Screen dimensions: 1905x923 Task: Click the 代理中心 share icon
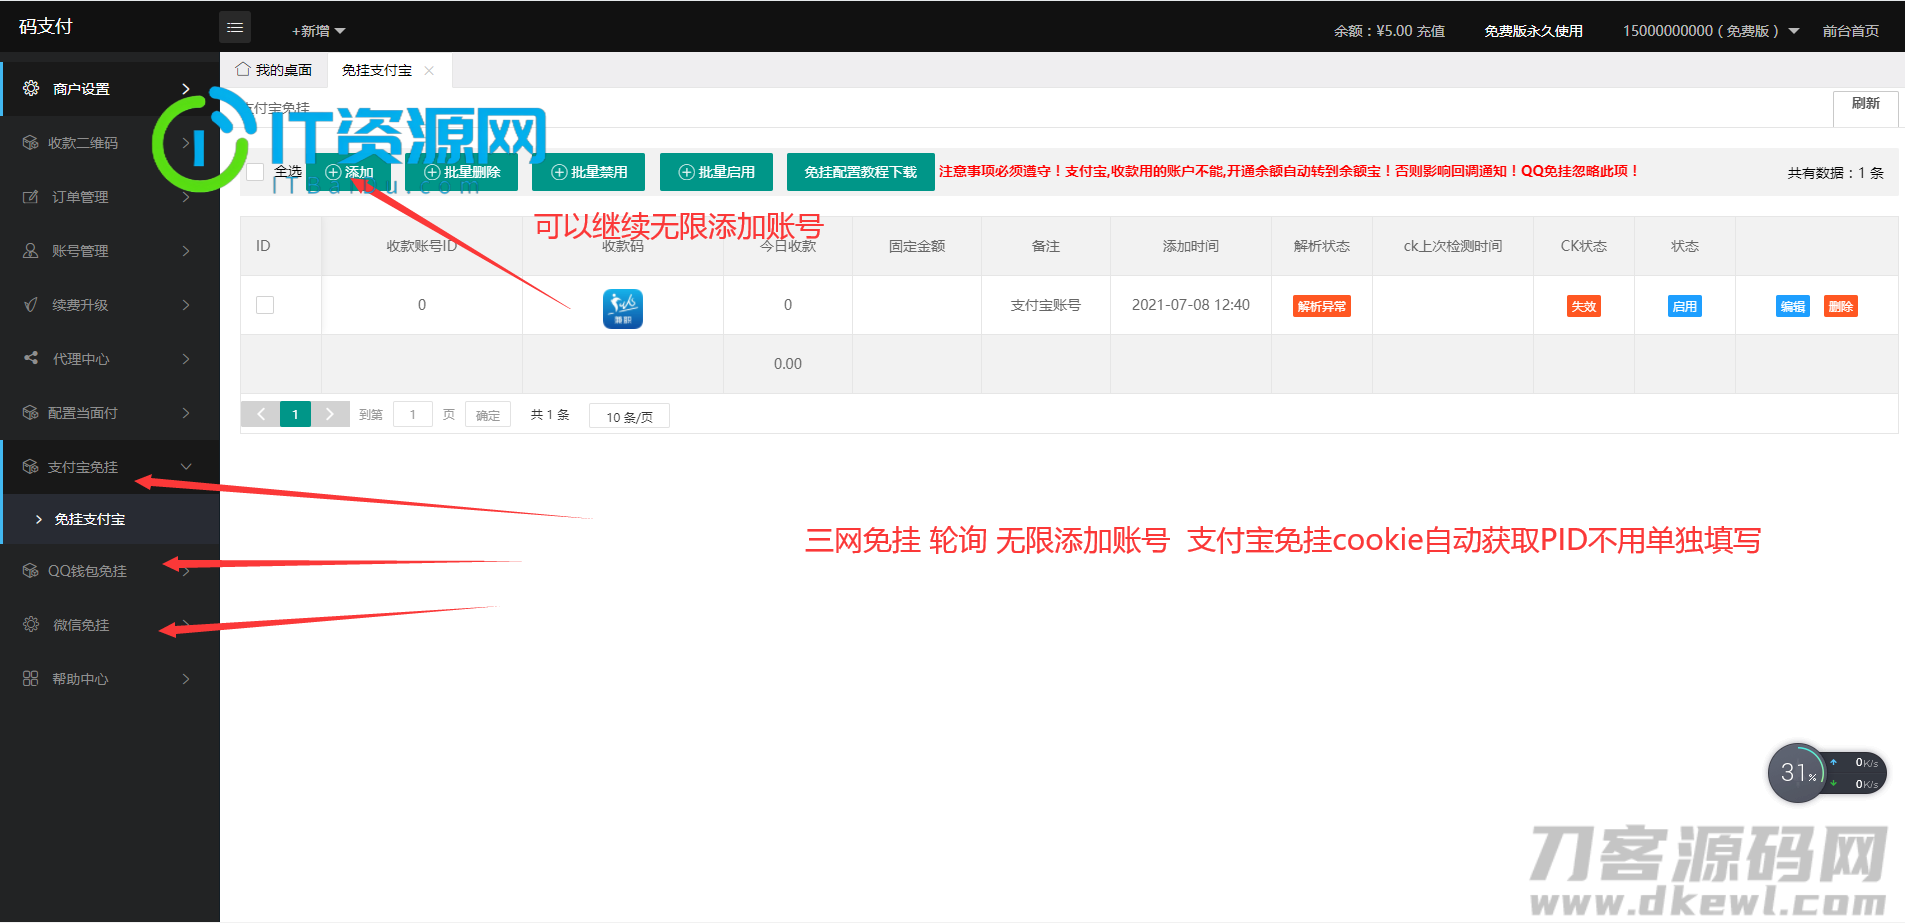[x=31, y=358]
